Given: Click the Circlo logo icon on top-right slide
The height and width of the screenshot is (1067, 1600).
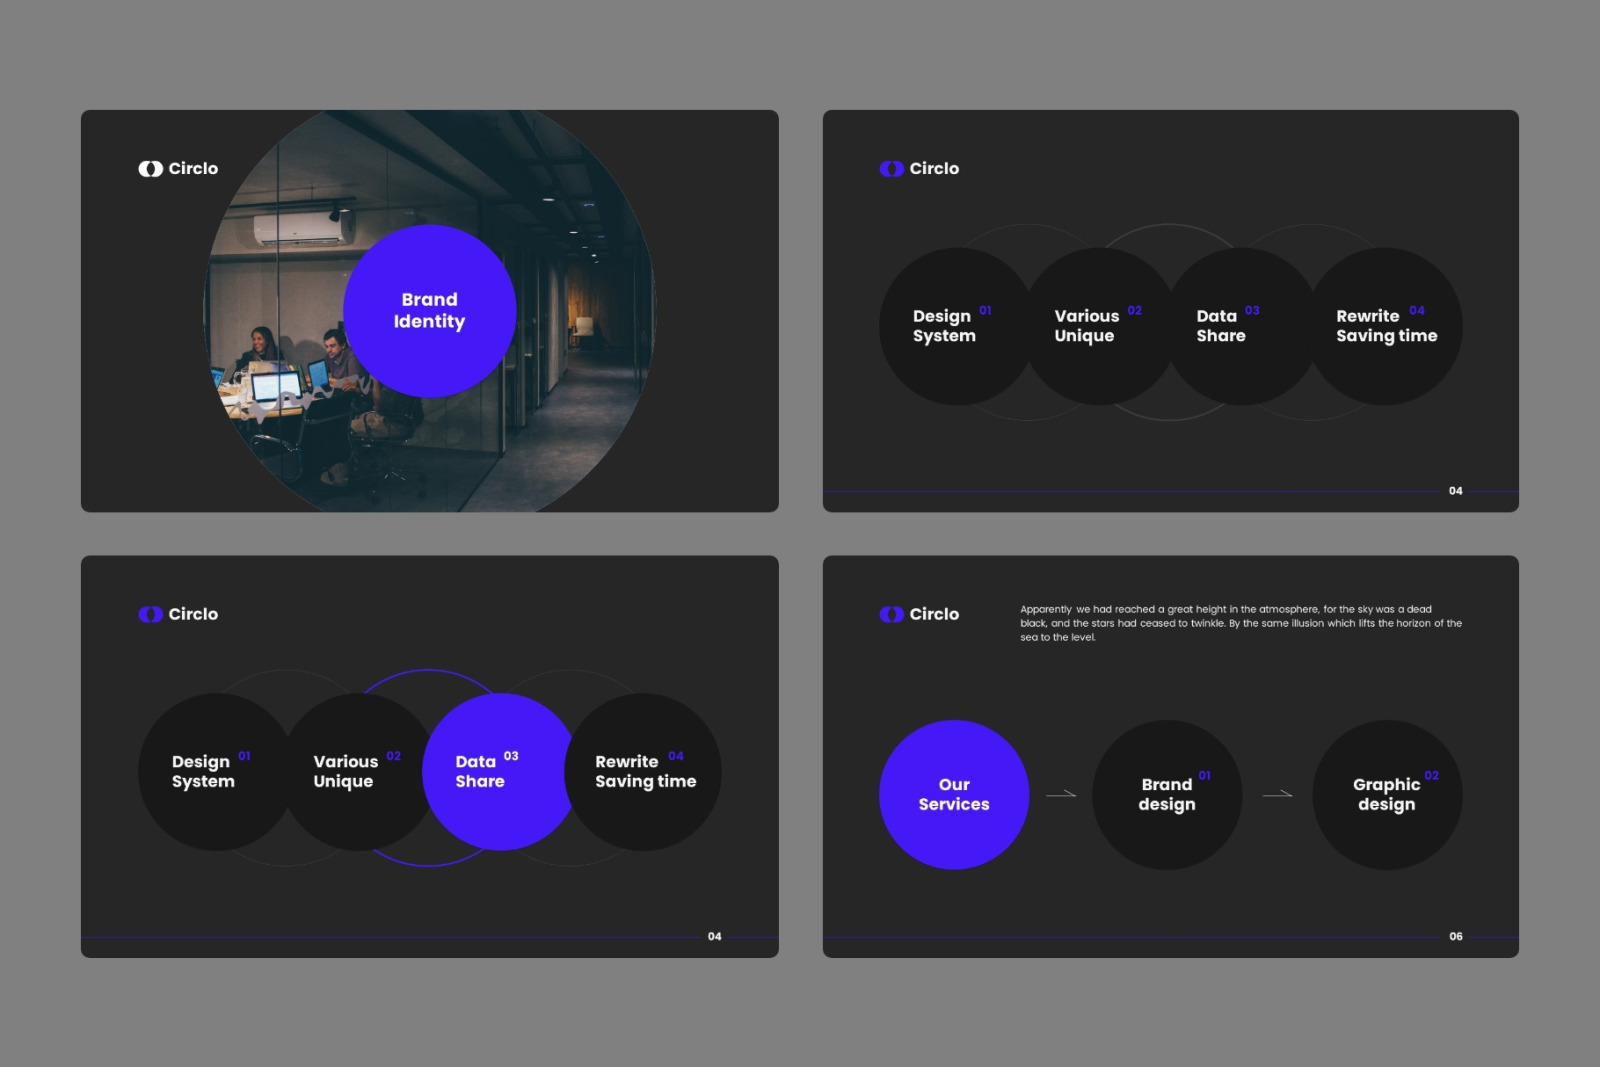Looking at the screenshot, I should 892,169.
